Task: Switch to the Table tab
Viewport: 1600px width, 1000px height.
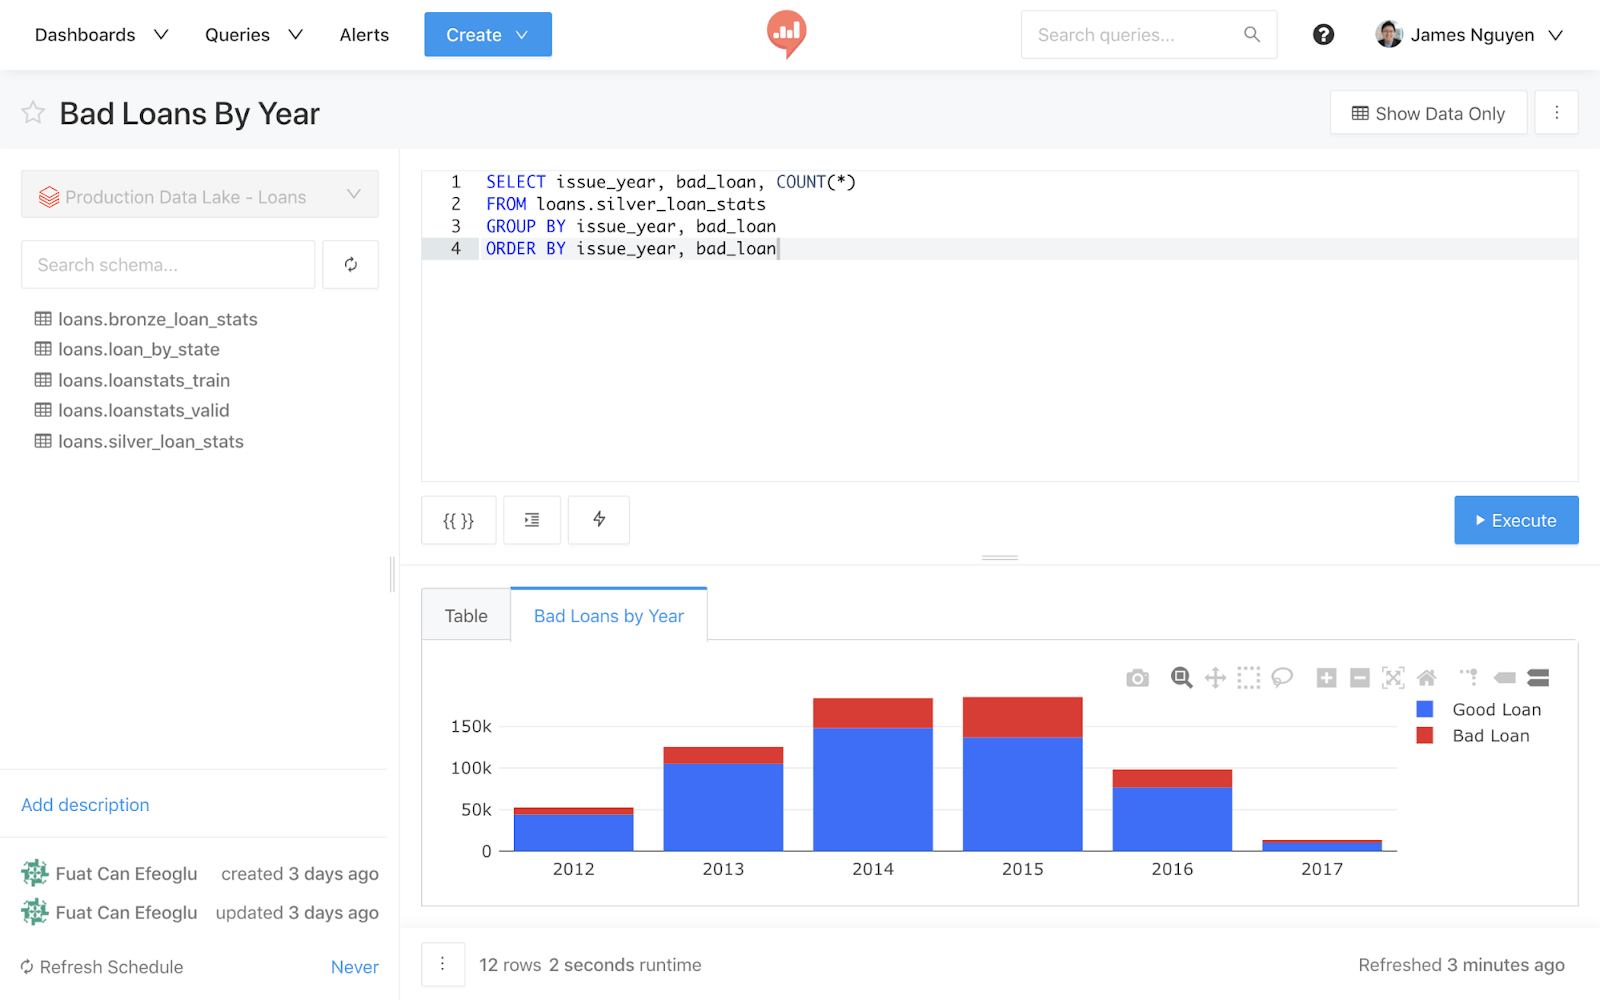Action: (x=466, y=616)
